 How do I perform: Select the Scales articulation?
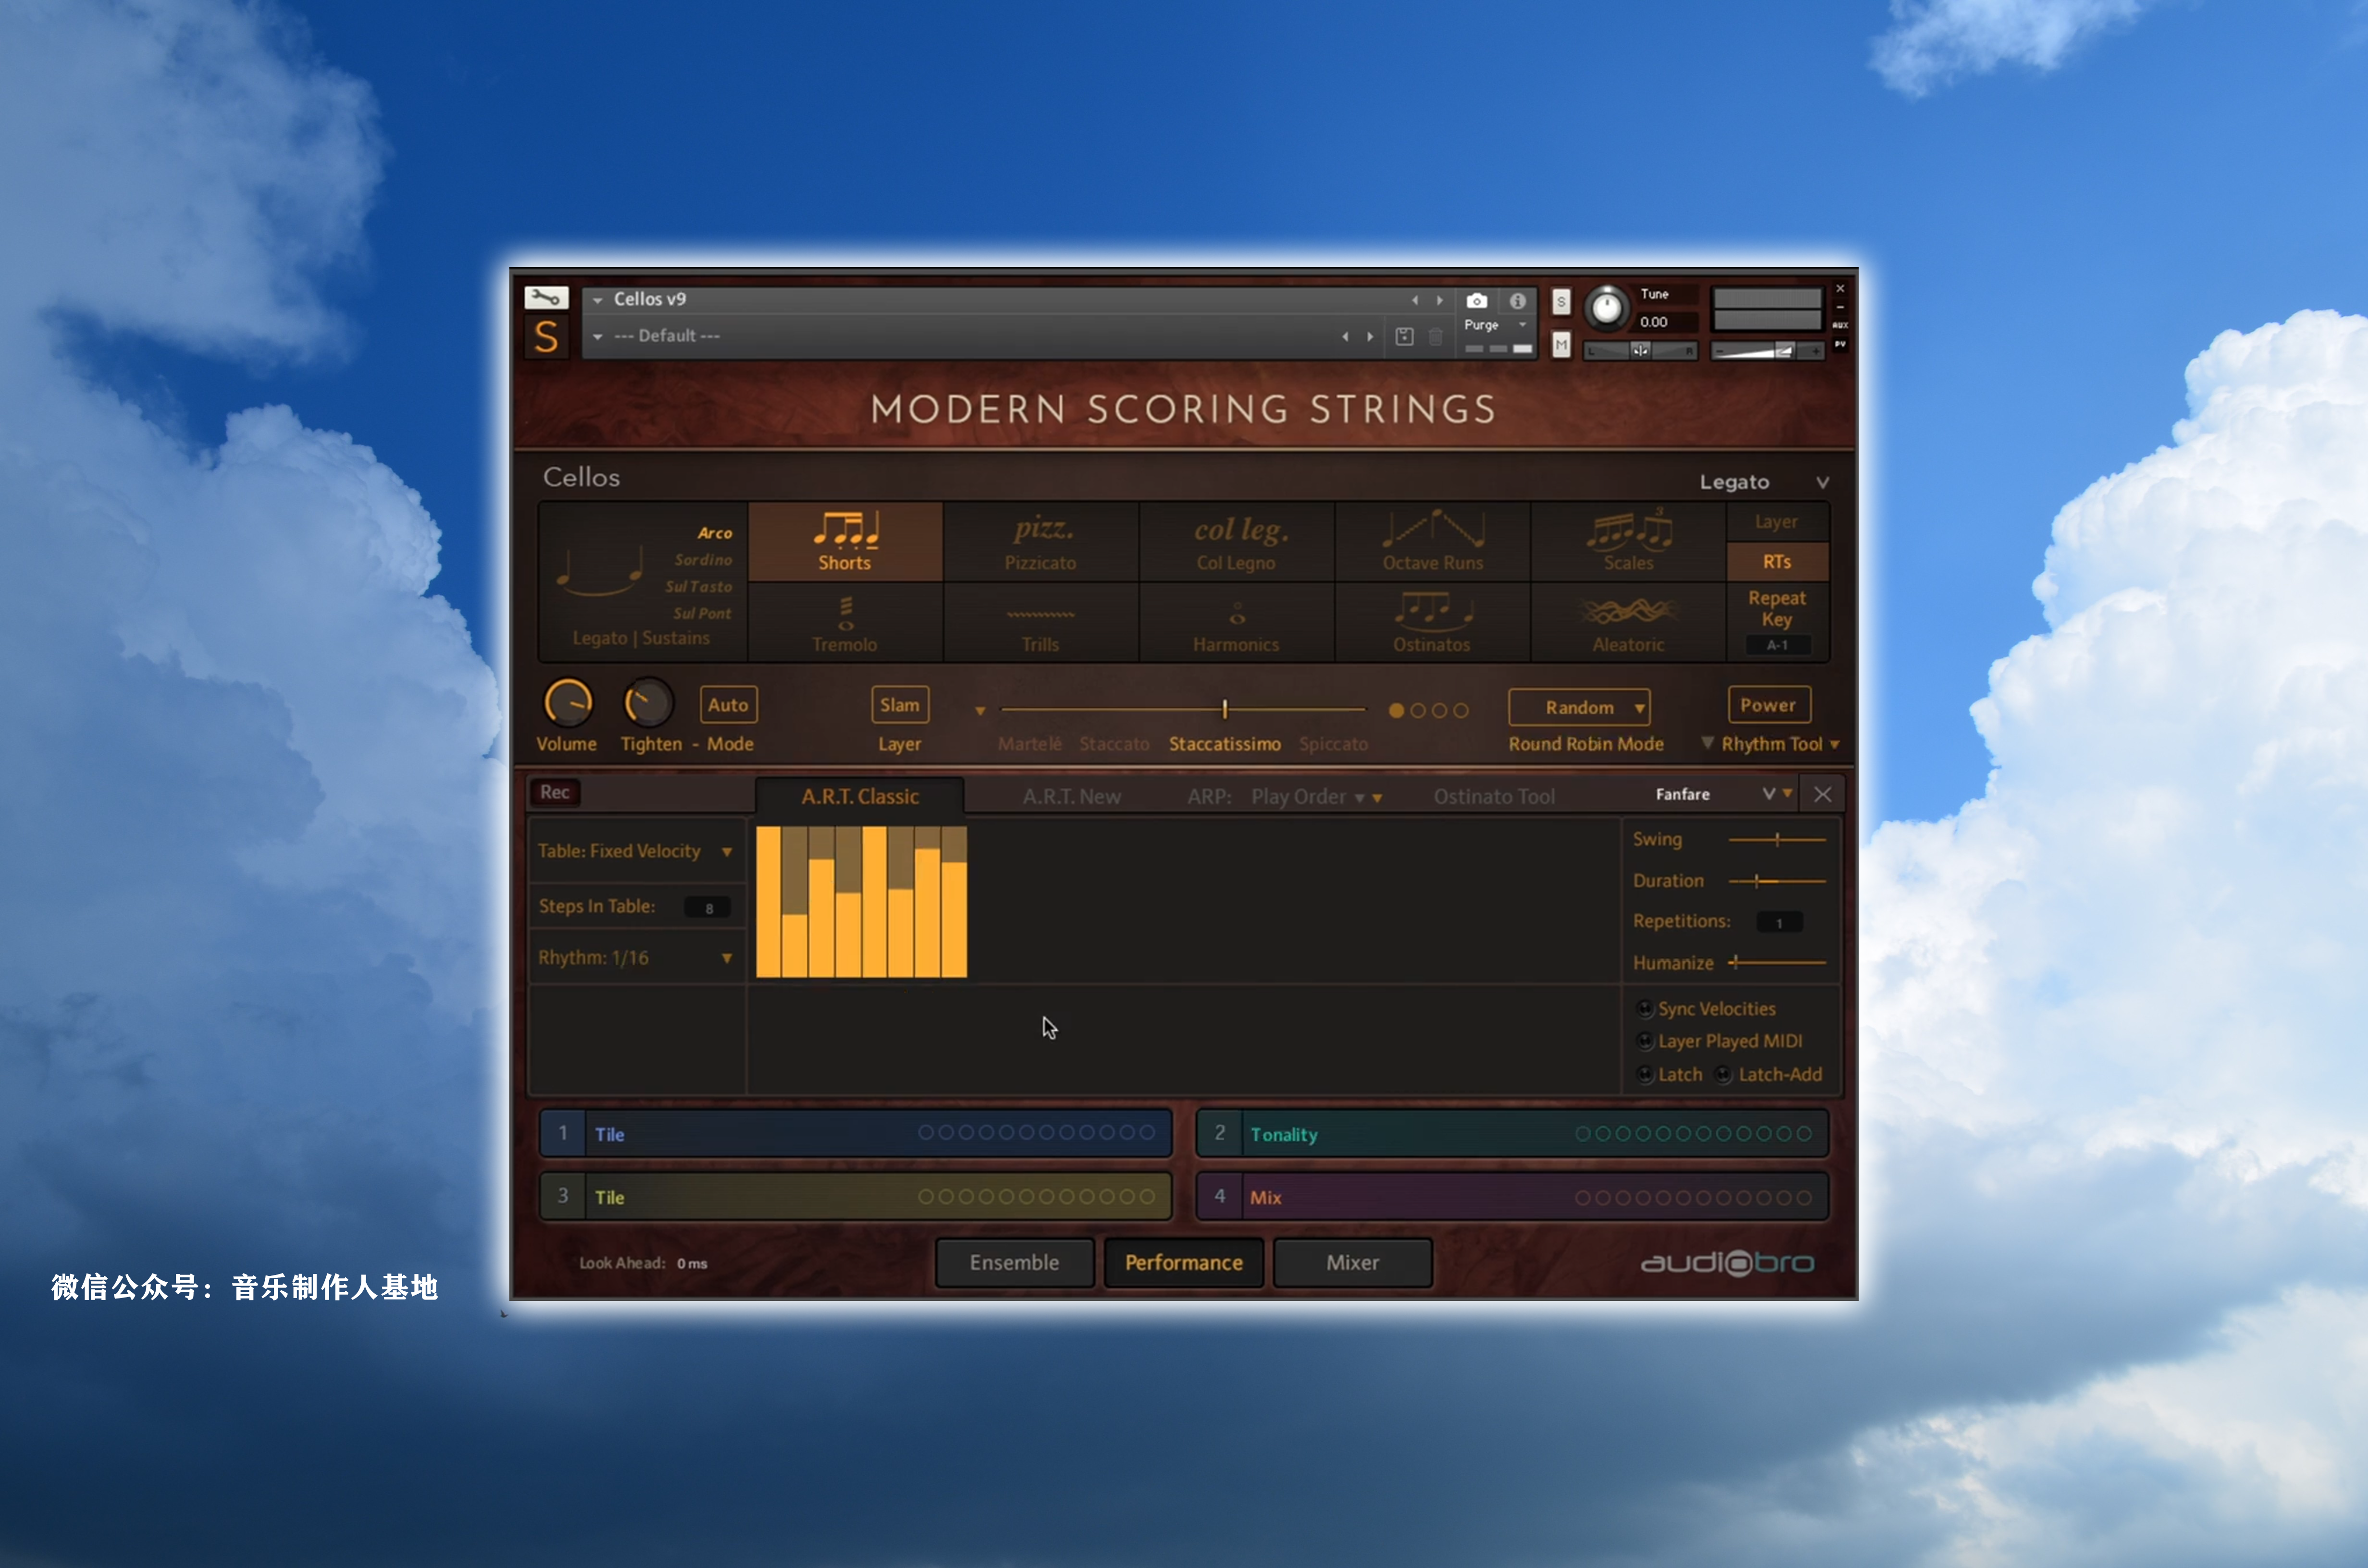1628,542
